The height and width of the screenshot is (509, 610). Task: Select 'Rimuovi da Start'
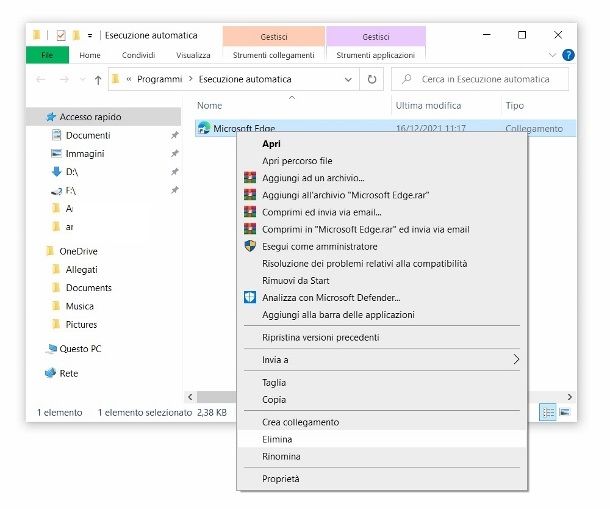[382, 280]
